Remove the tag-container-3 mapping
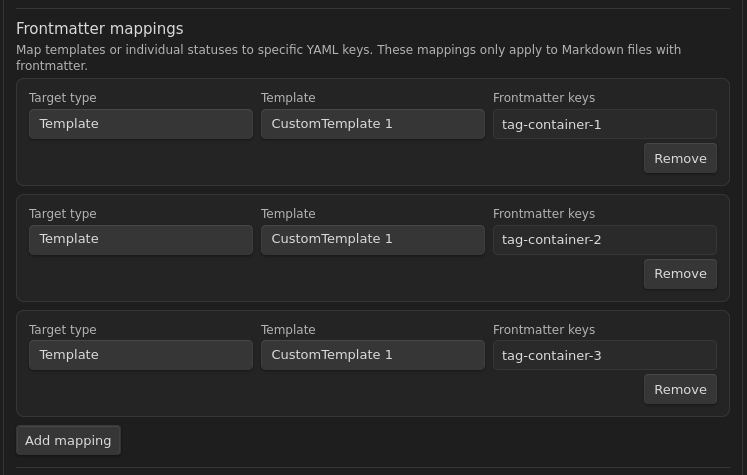 [680, 389]
